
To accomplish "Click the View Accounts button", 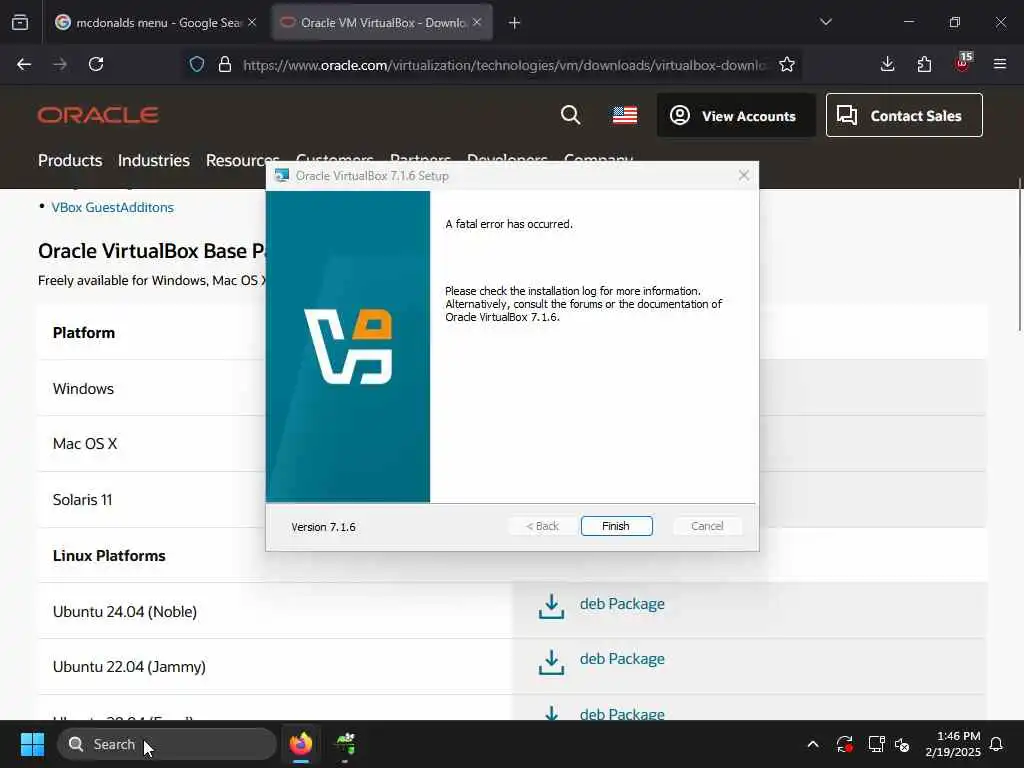I will tap(736, 116).
